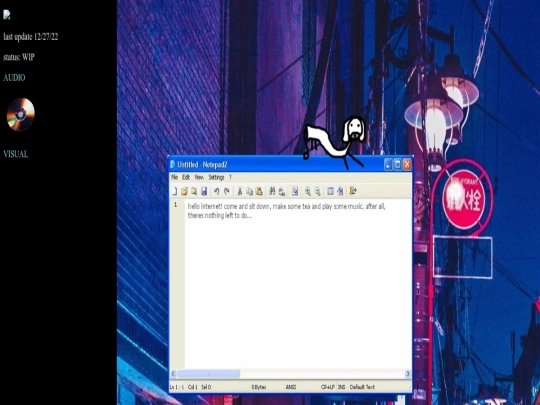Click the 'hello internet!' line of text
The image size is (540, 405).
287,207
